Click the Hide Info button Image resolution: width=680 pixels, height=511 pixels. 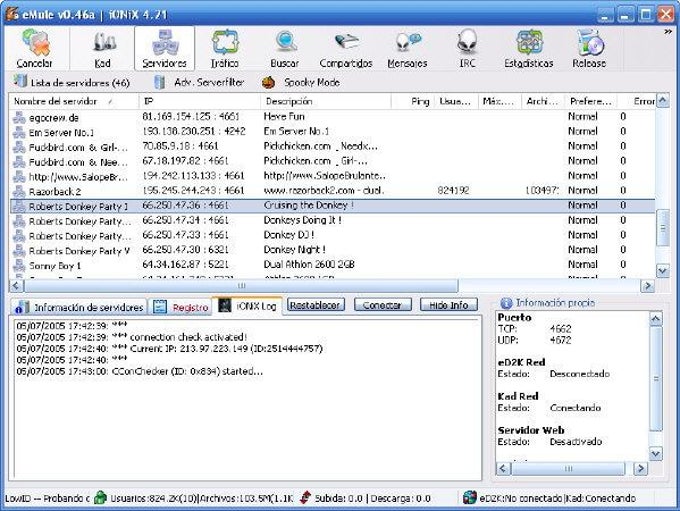tap(449, 305)
